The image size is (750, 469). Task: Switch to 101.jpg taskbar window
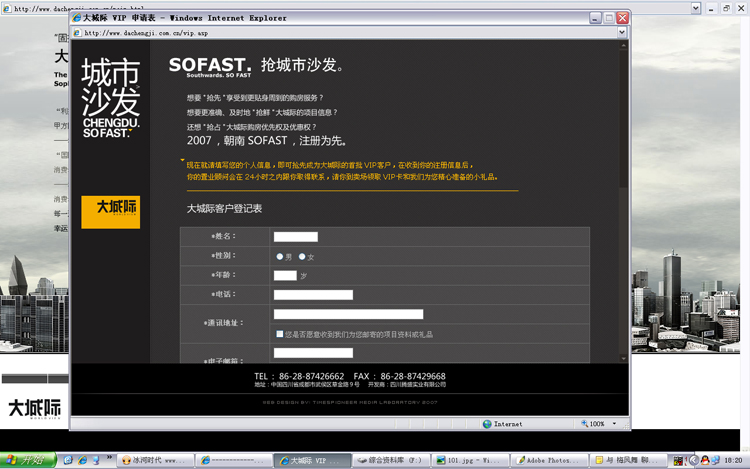coord(470,460)
